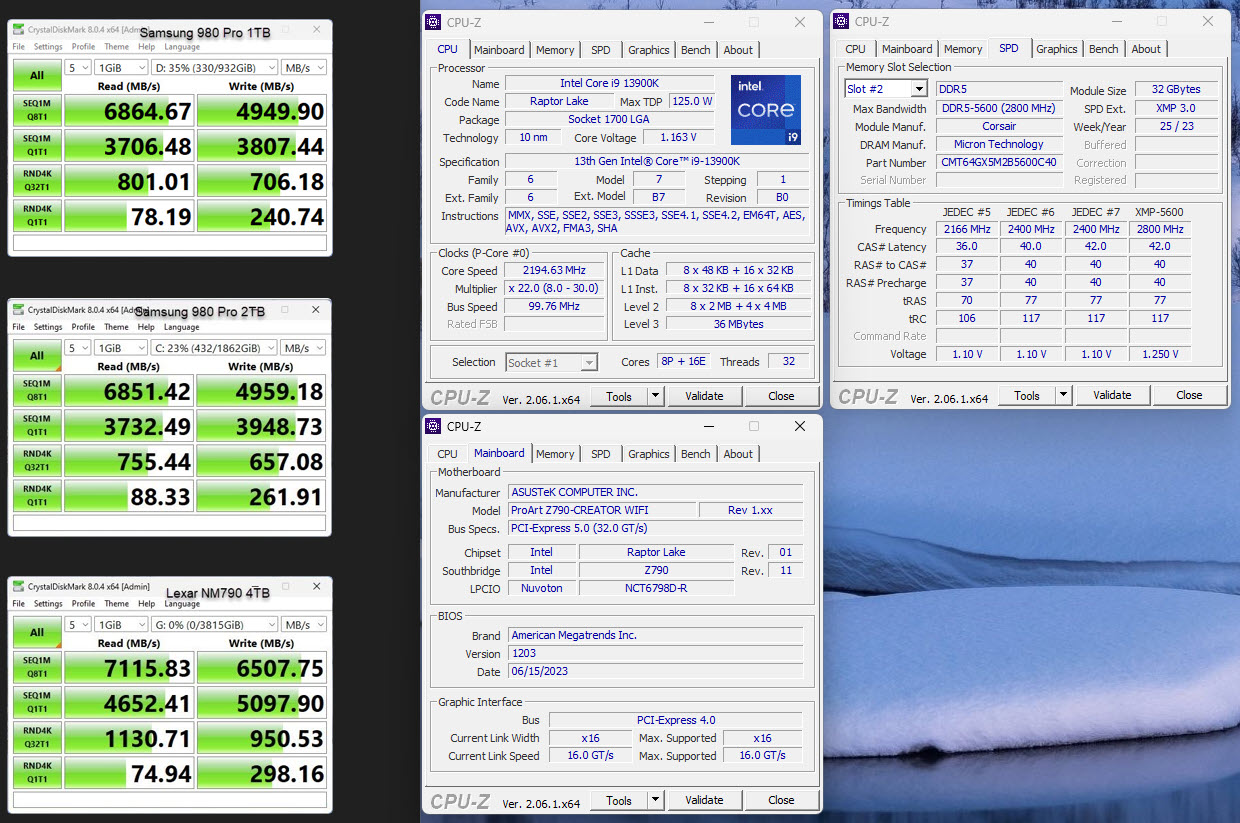Run All tests on the D: drive window
This screenshot has height=823, width=1240.
[x=37, y=75]
